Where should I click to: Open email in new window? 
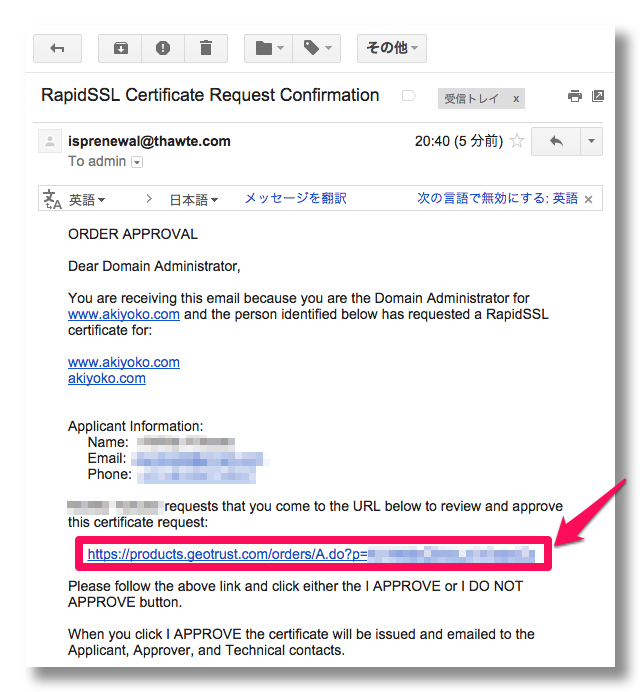click(x=598, y=96)
